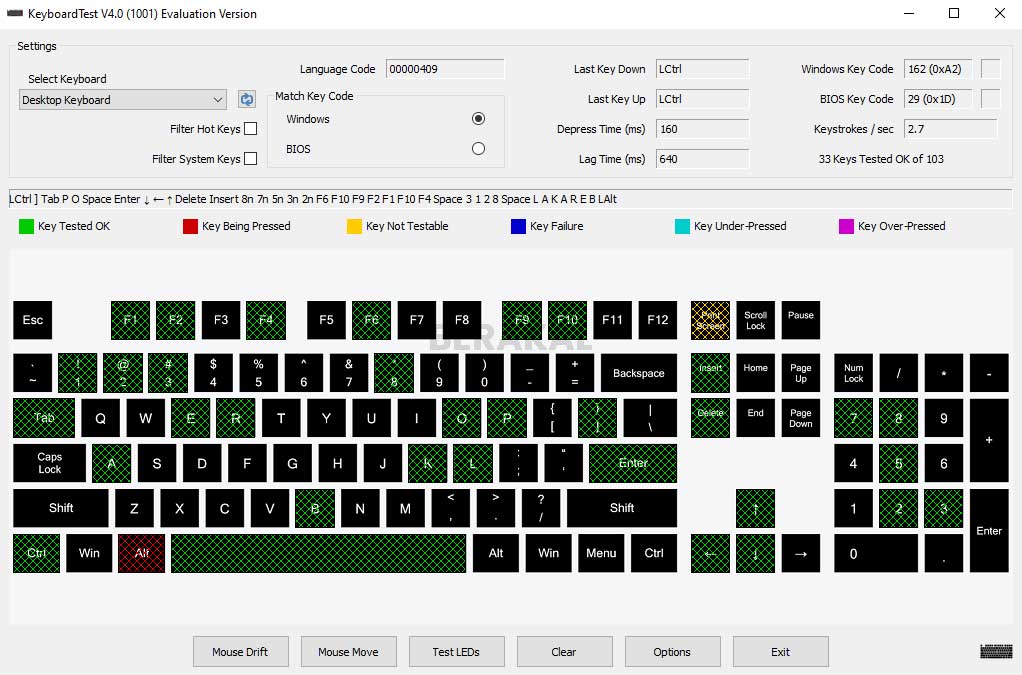Click the green Key Tested OK color swatch
Screen dimensions: 1022x675
(x=25, y=226)
